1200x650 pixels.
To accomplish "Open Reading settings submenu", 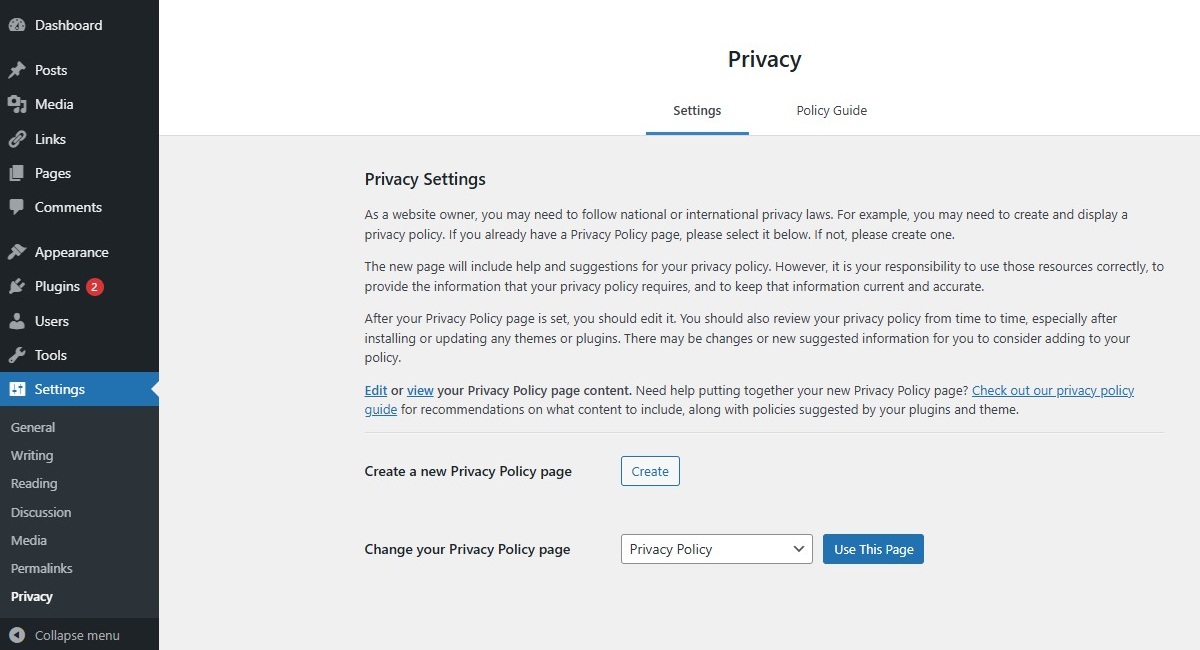I will click(x=34, y=483).
